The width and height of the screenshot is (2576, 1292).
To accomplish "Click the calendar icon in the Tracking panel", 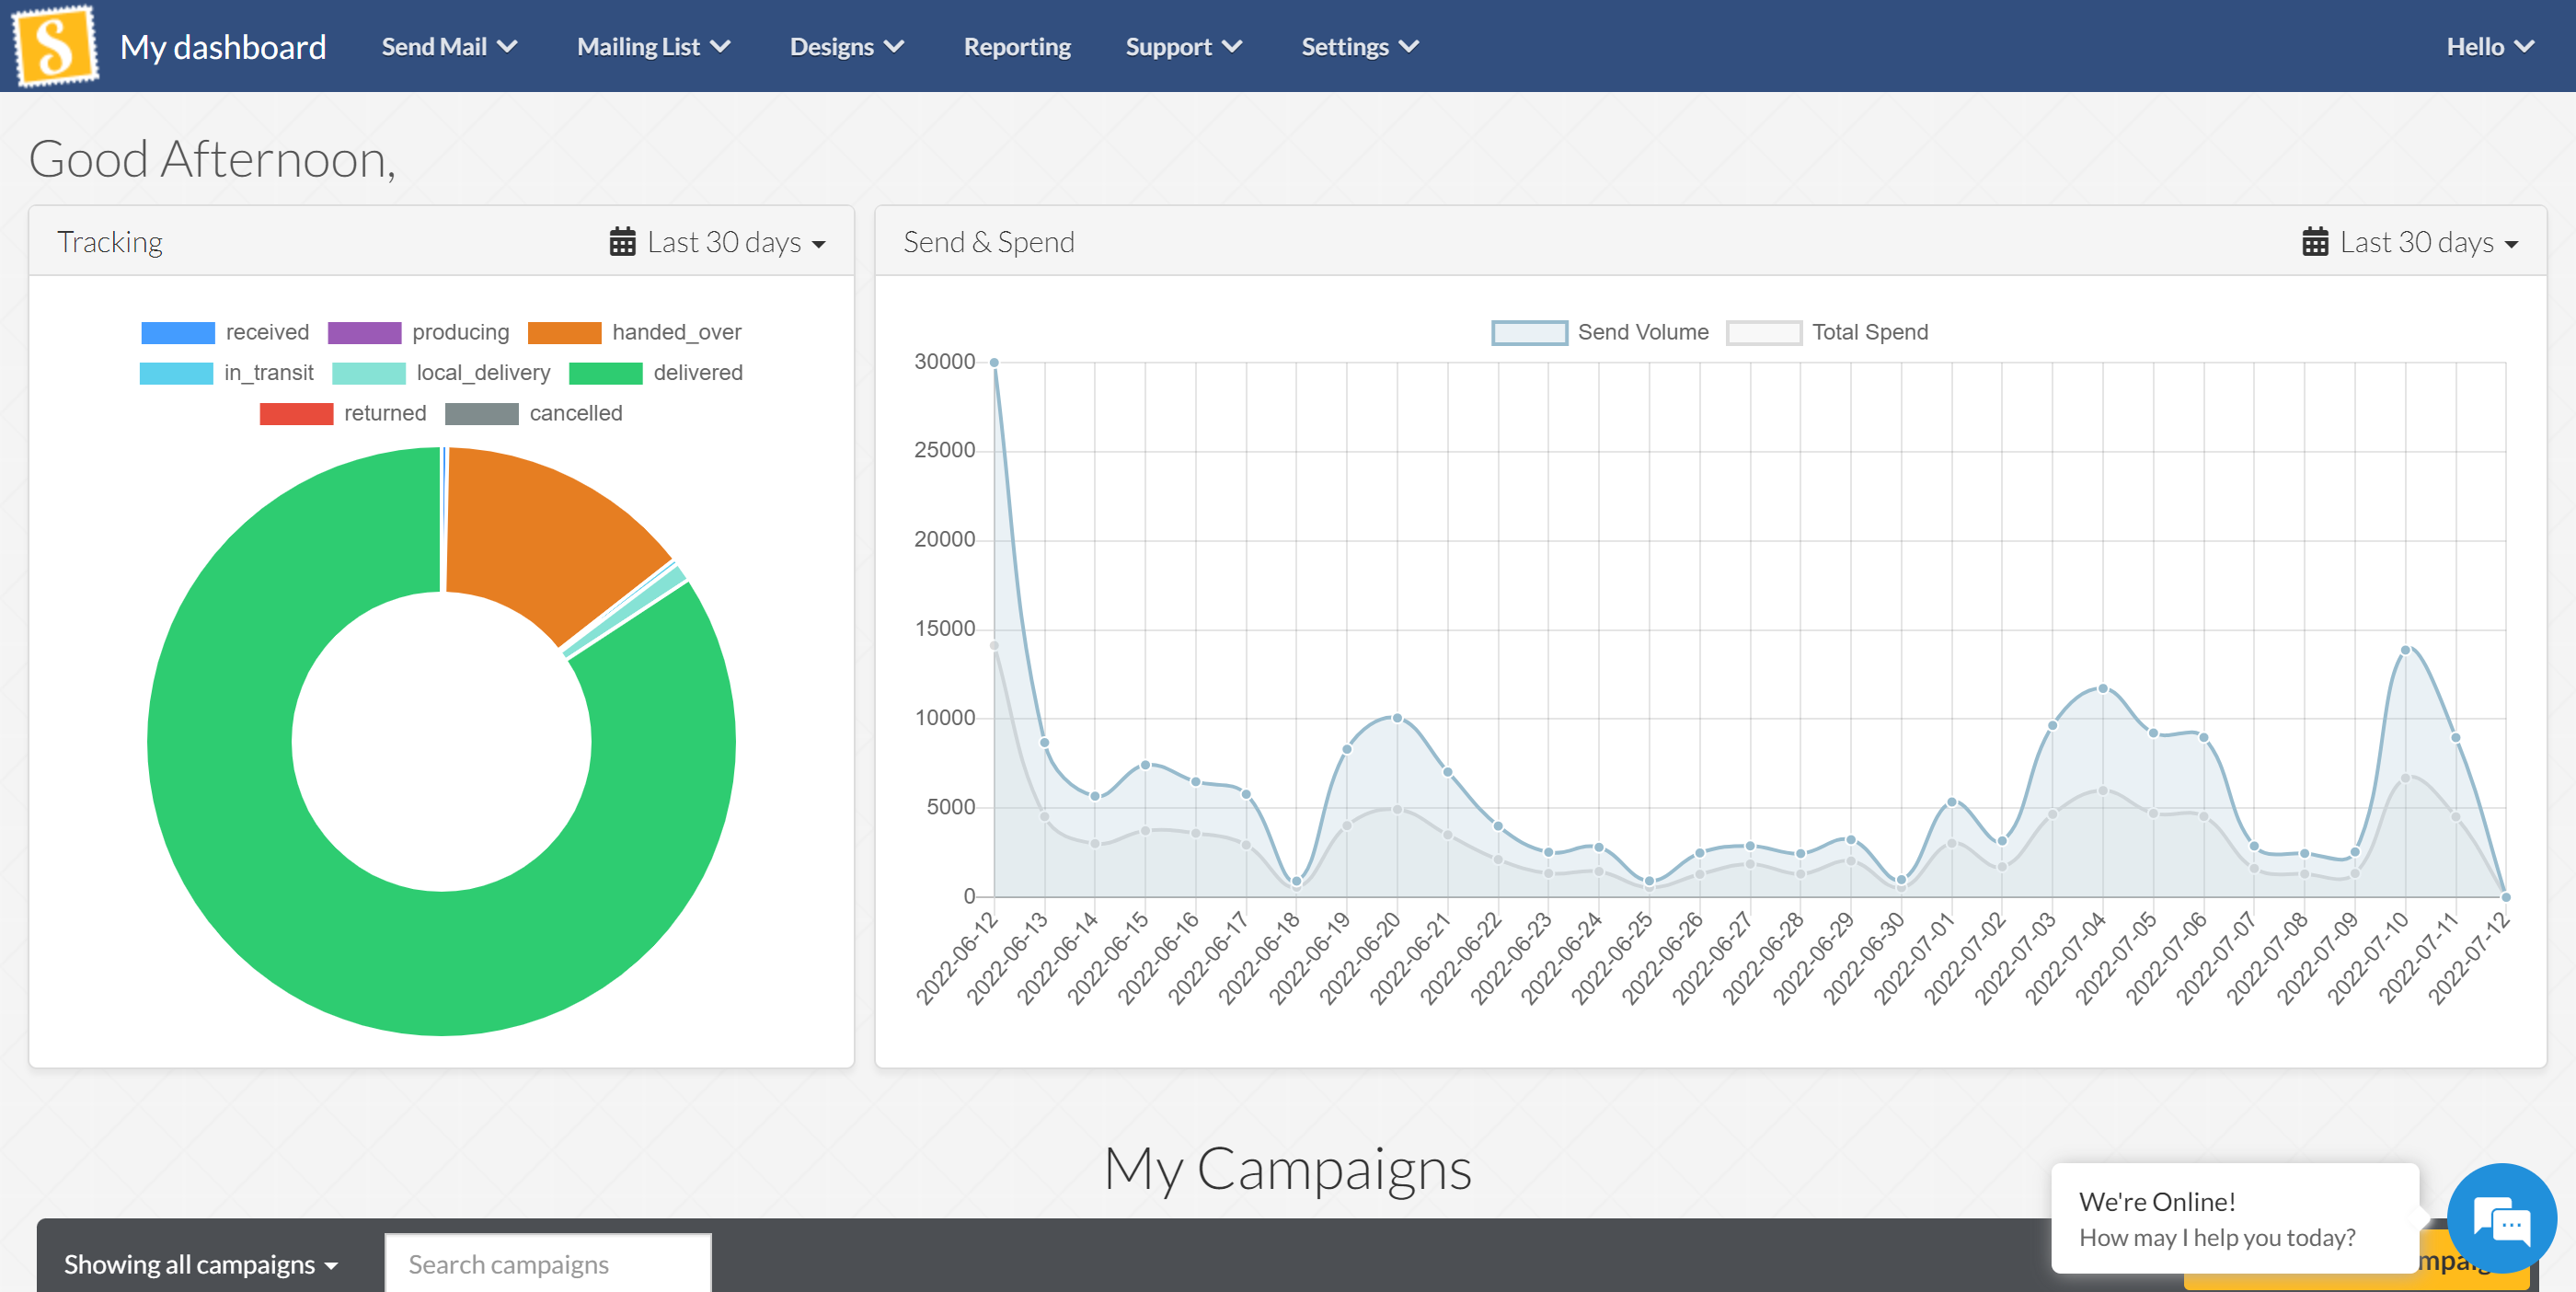I will coord(622,241).
